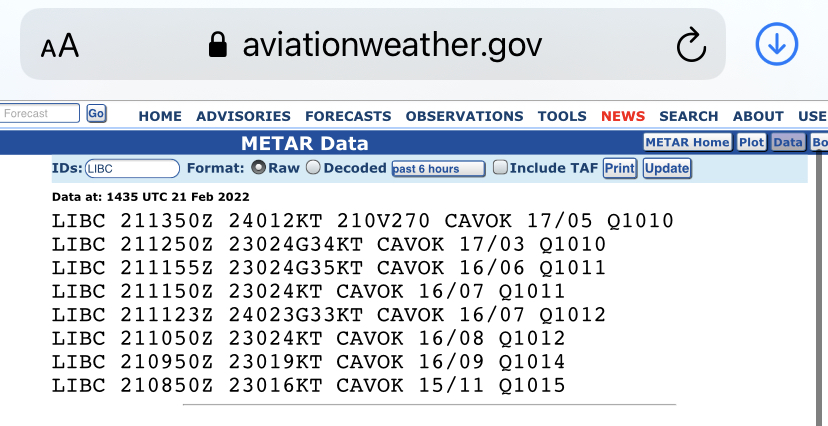The width and height of the screenshot is (828, 426).
Task: Open the OBSERVATIONS menu
Action: click(465, 116)
